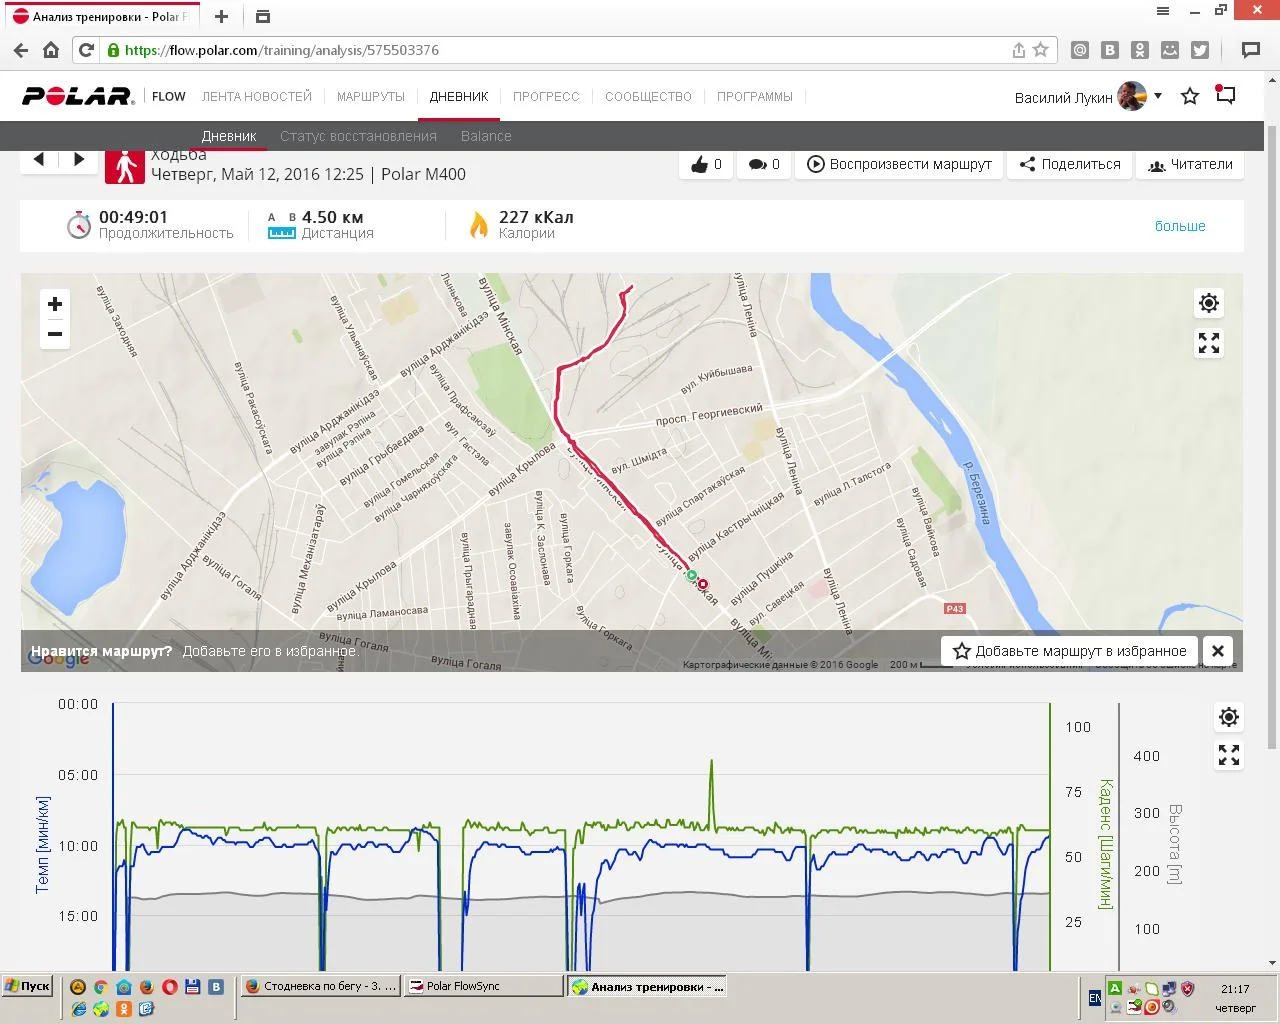Expand the map to fullscreen
The image size is (1280, 1024).
[1209, 343]
